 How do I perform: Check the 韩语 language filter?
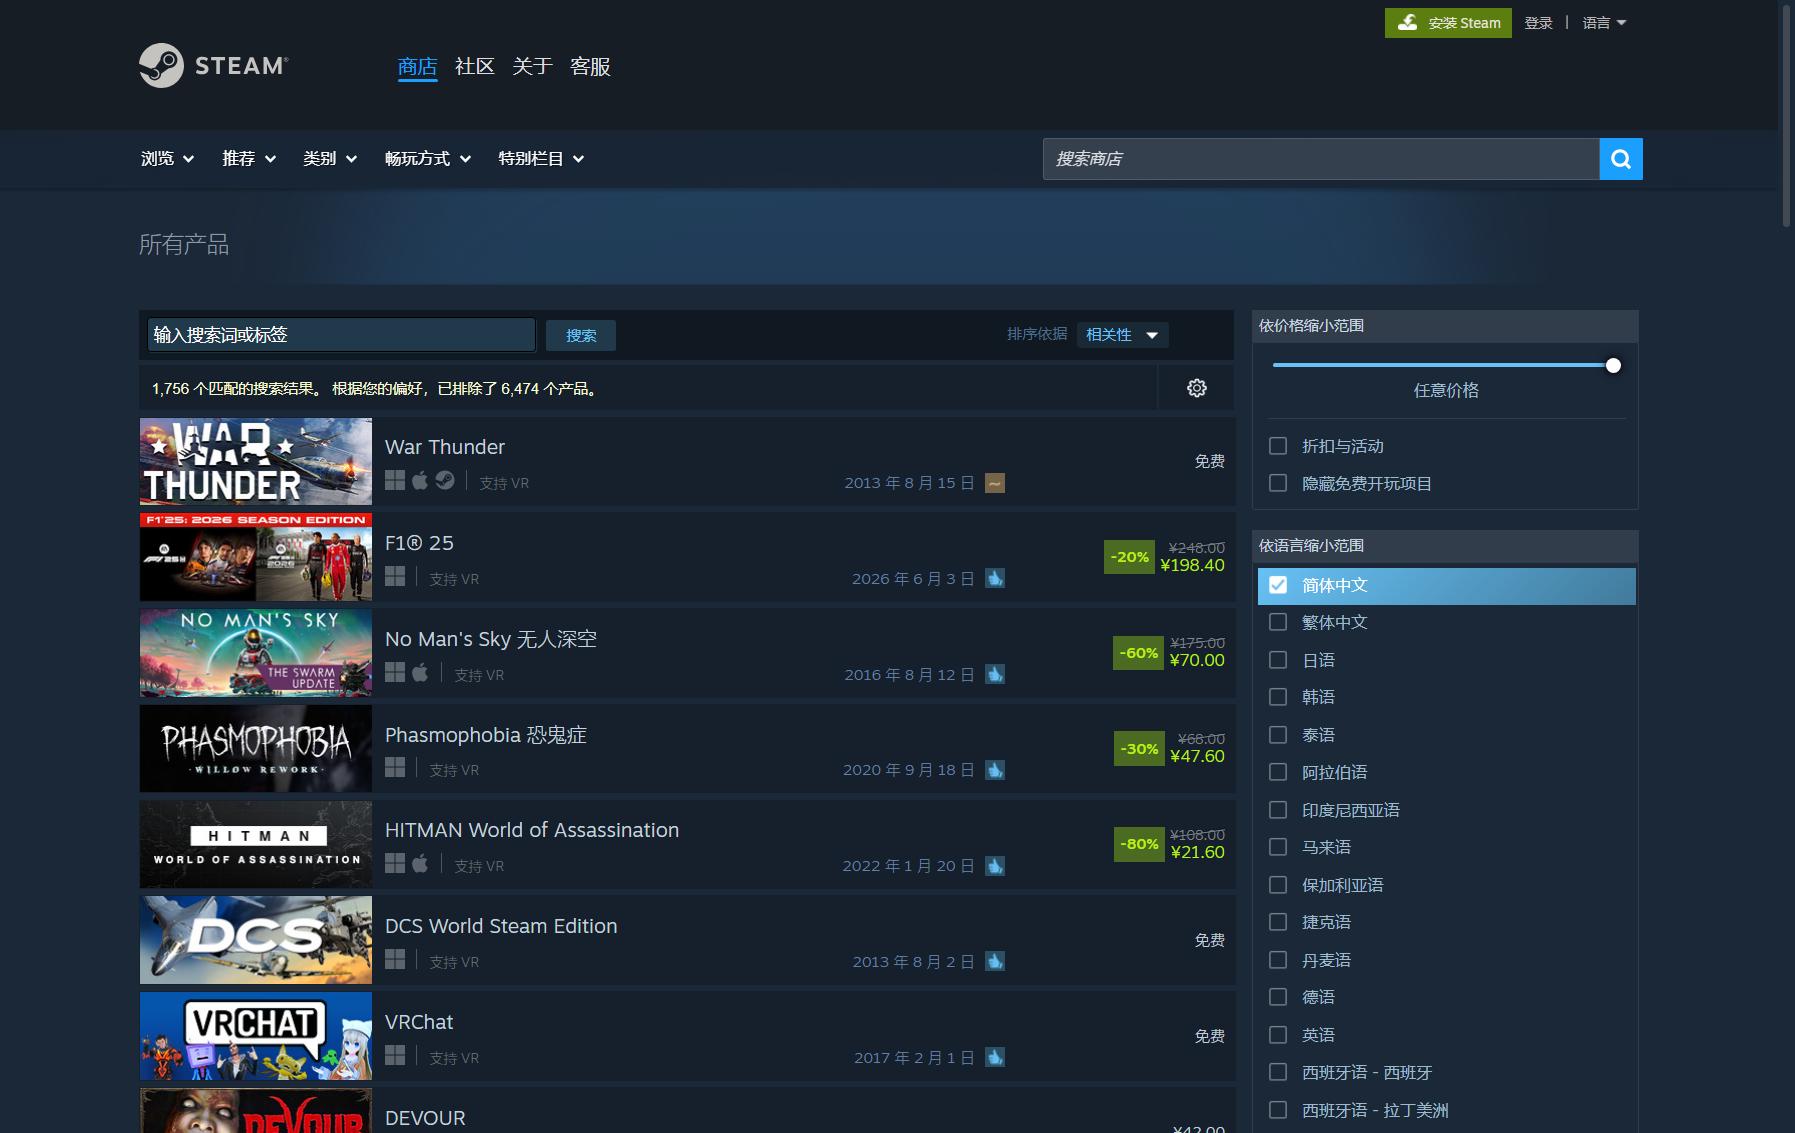[x=1277, y=697]
